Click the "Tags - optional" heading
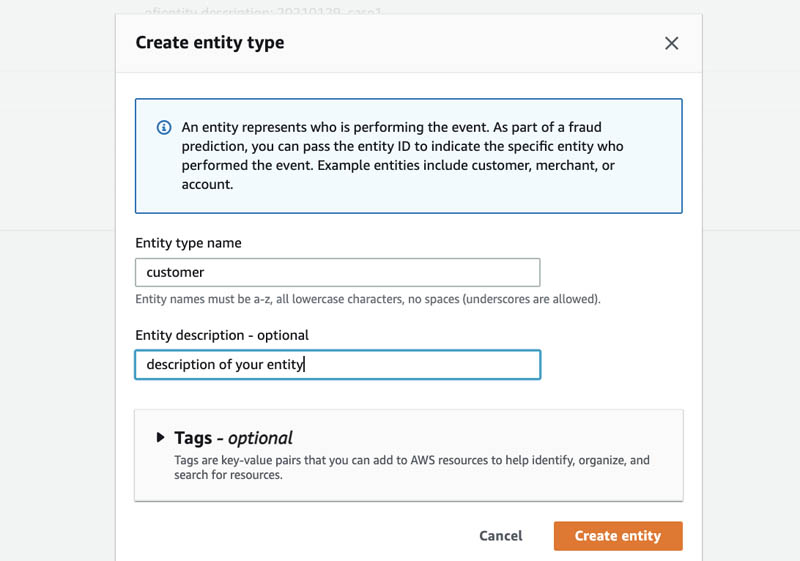 pyautogui.click(x=233, y=438)
